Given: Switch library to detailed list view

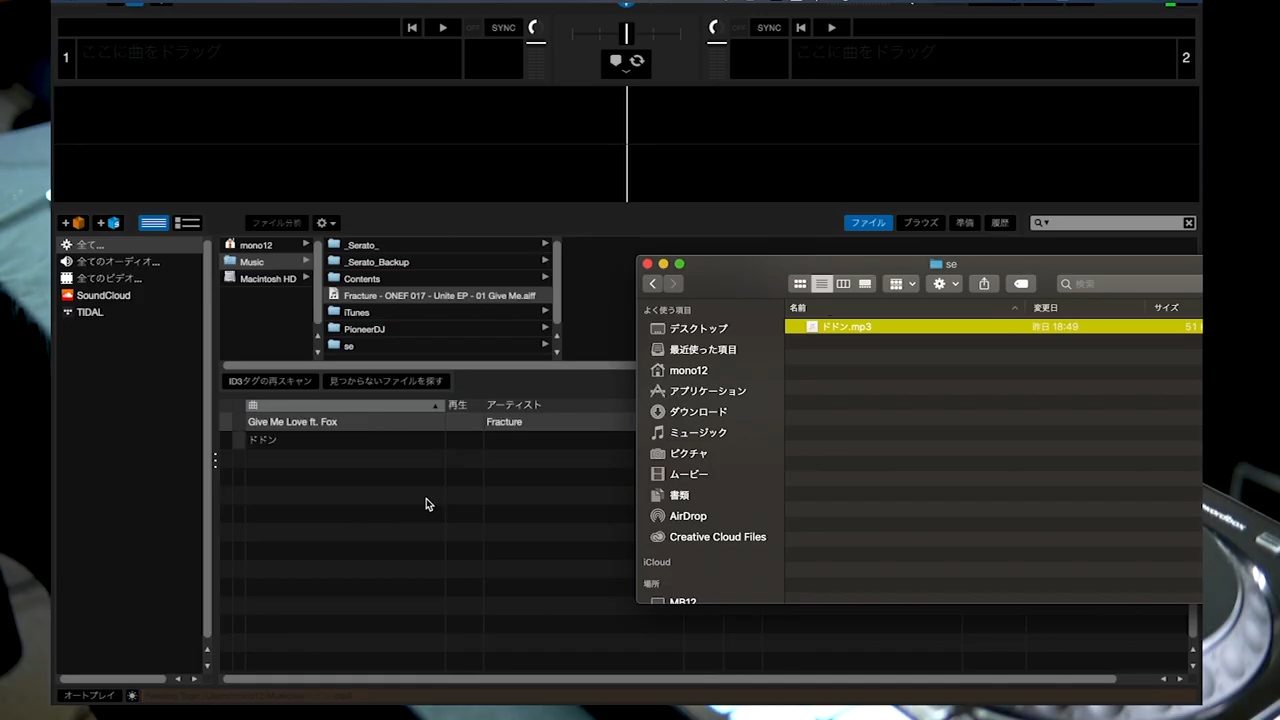Looking at the screenshot, I should (x=188, y=223).
